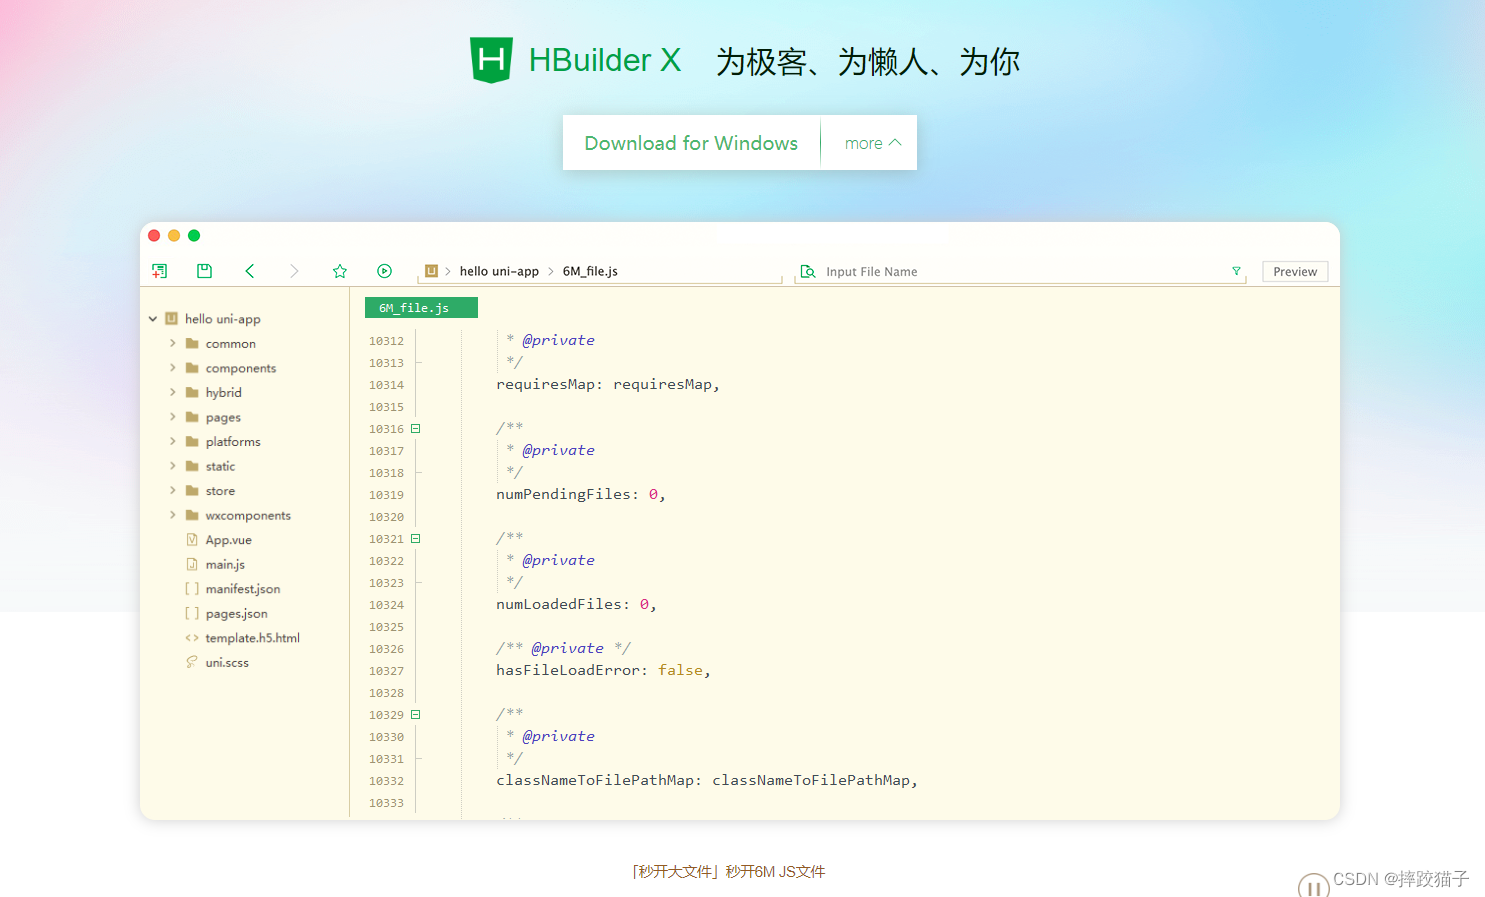
Task: Expand the common folder chevron
Action: point(173,343)
